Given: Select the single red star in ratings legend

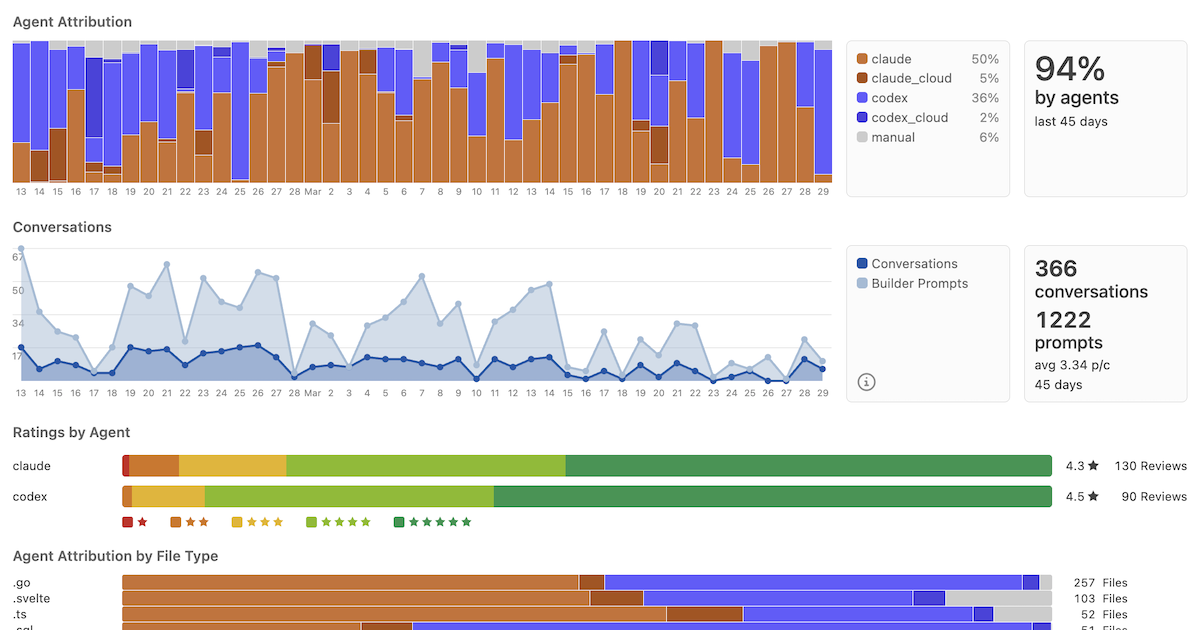Looking at the screenshot, I should [142, 522].
